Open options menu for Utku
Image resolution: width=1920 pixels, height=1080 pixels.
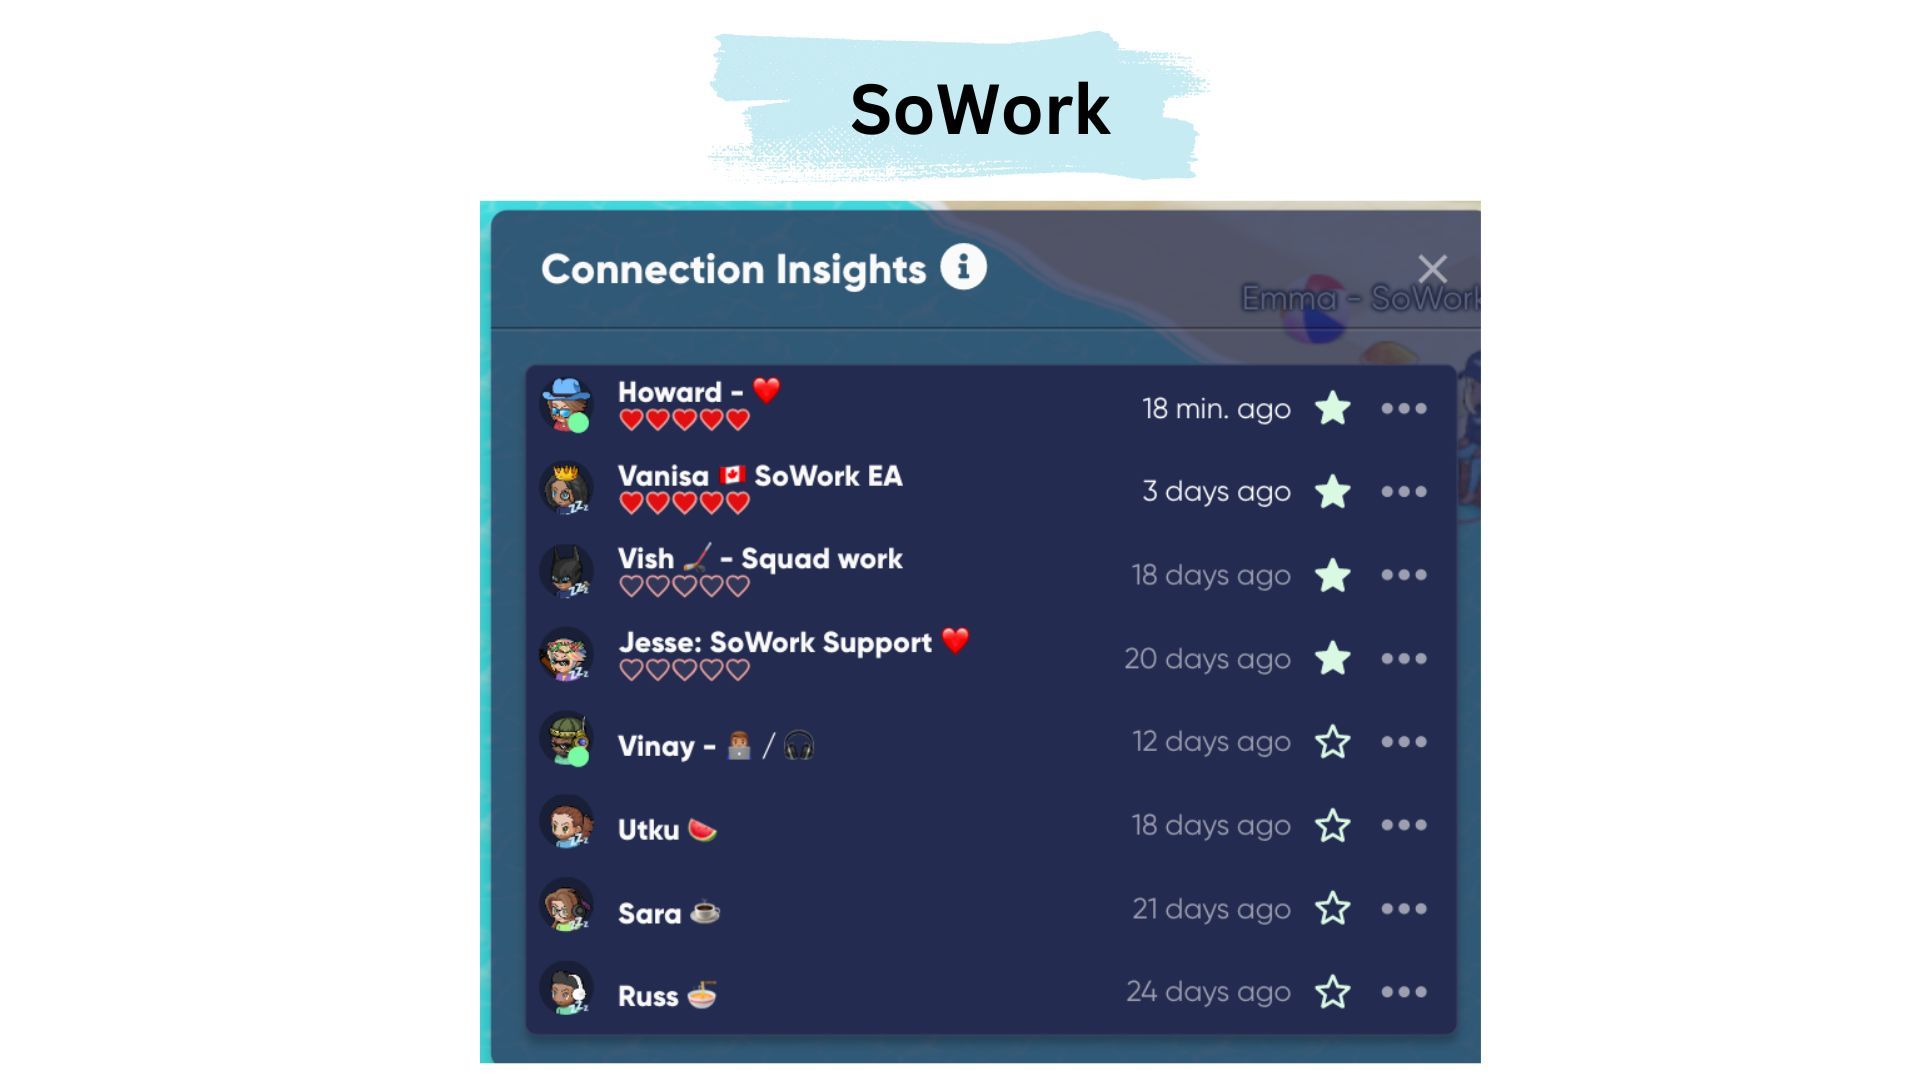pyautogui.click(x=1403, y=824)
